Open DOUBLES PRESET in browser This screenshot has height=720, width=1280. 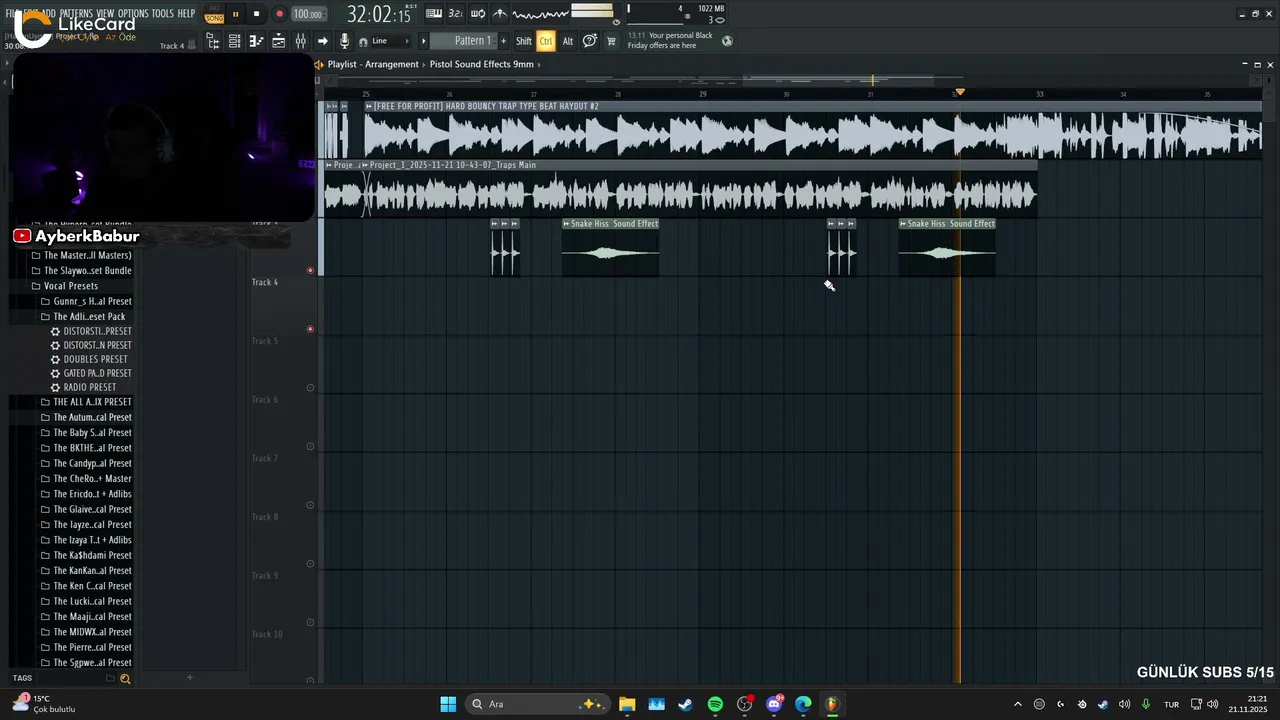coord(90,359)
